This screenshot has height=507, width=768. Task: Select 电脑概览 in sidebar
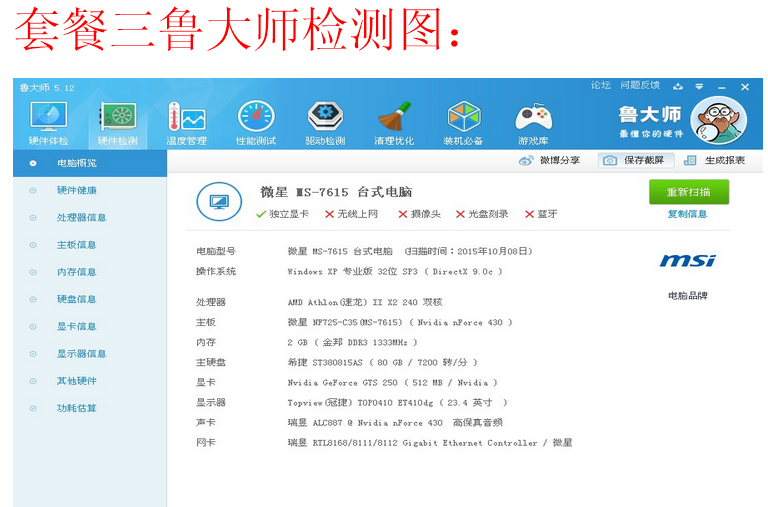90,163
